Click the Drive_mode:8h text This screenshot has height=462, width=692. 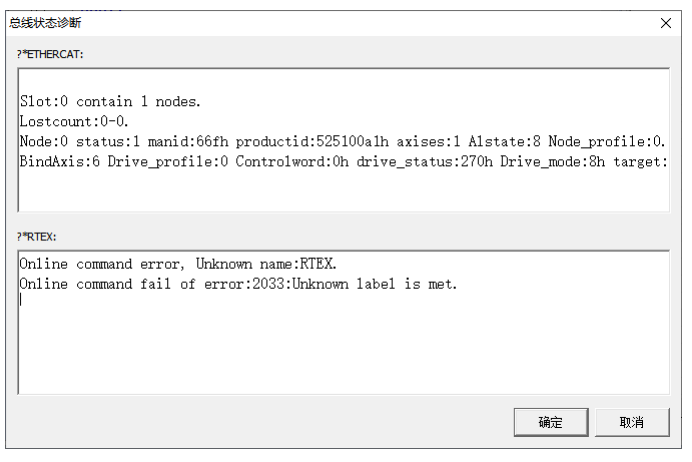552,162
